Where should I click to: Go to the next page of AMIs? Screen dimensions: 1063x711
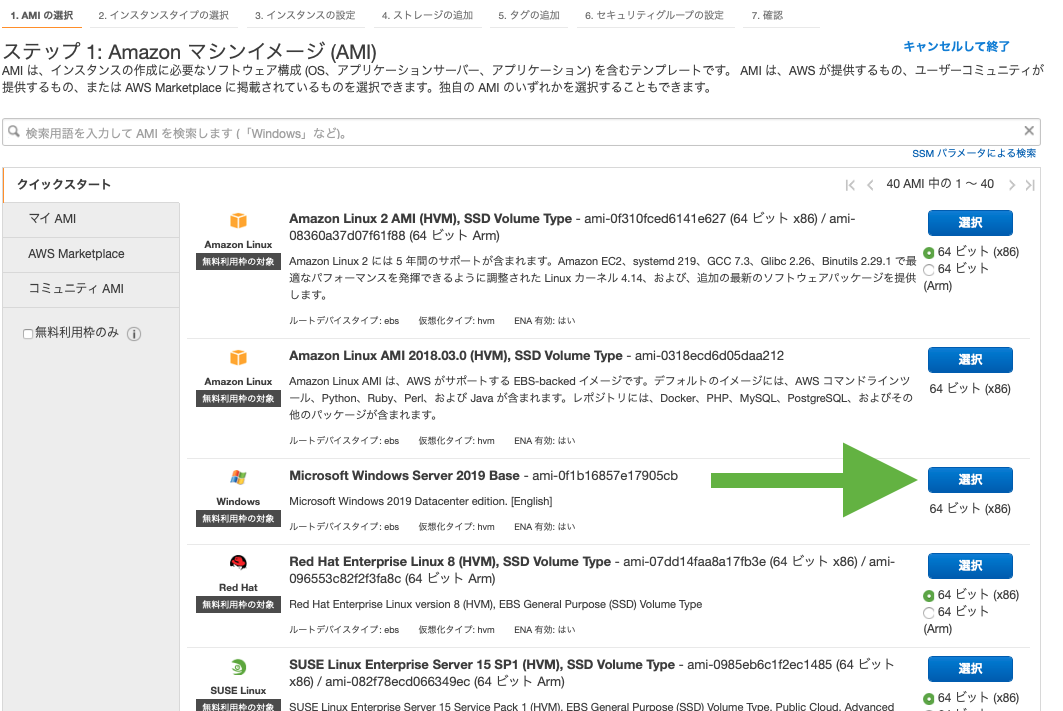click(x=1012, y=185)
